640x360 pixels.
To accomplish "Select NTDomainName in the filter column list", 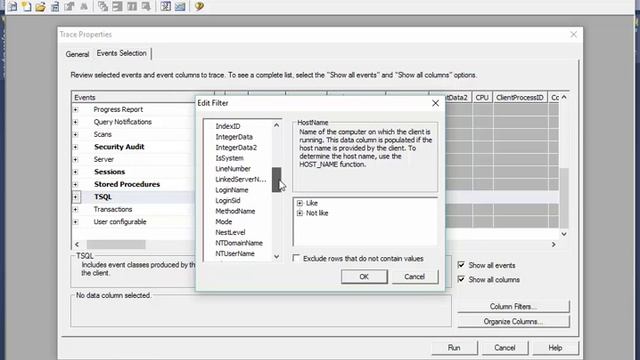I will click(x=239, y=243).
